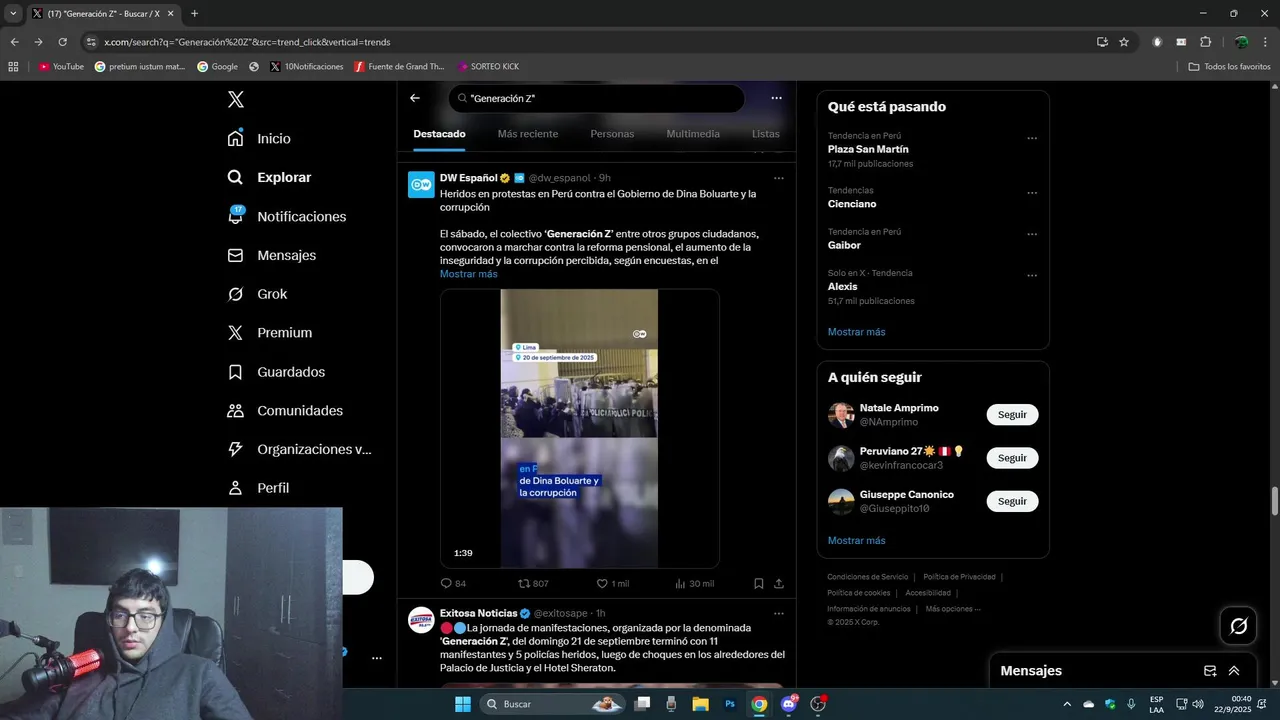Image resolution: width=1280 pixels, height=720 pixels.
Task: Switch to the Más reciente tab
Action: (528, 134)
